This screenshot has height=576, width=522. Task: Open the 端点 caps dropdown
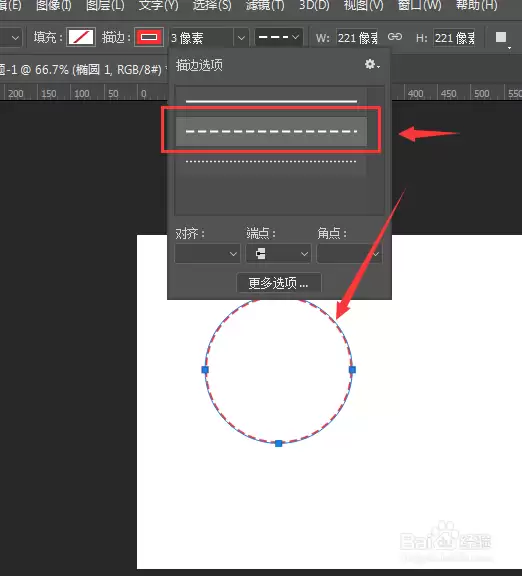[x=278, y=253]
